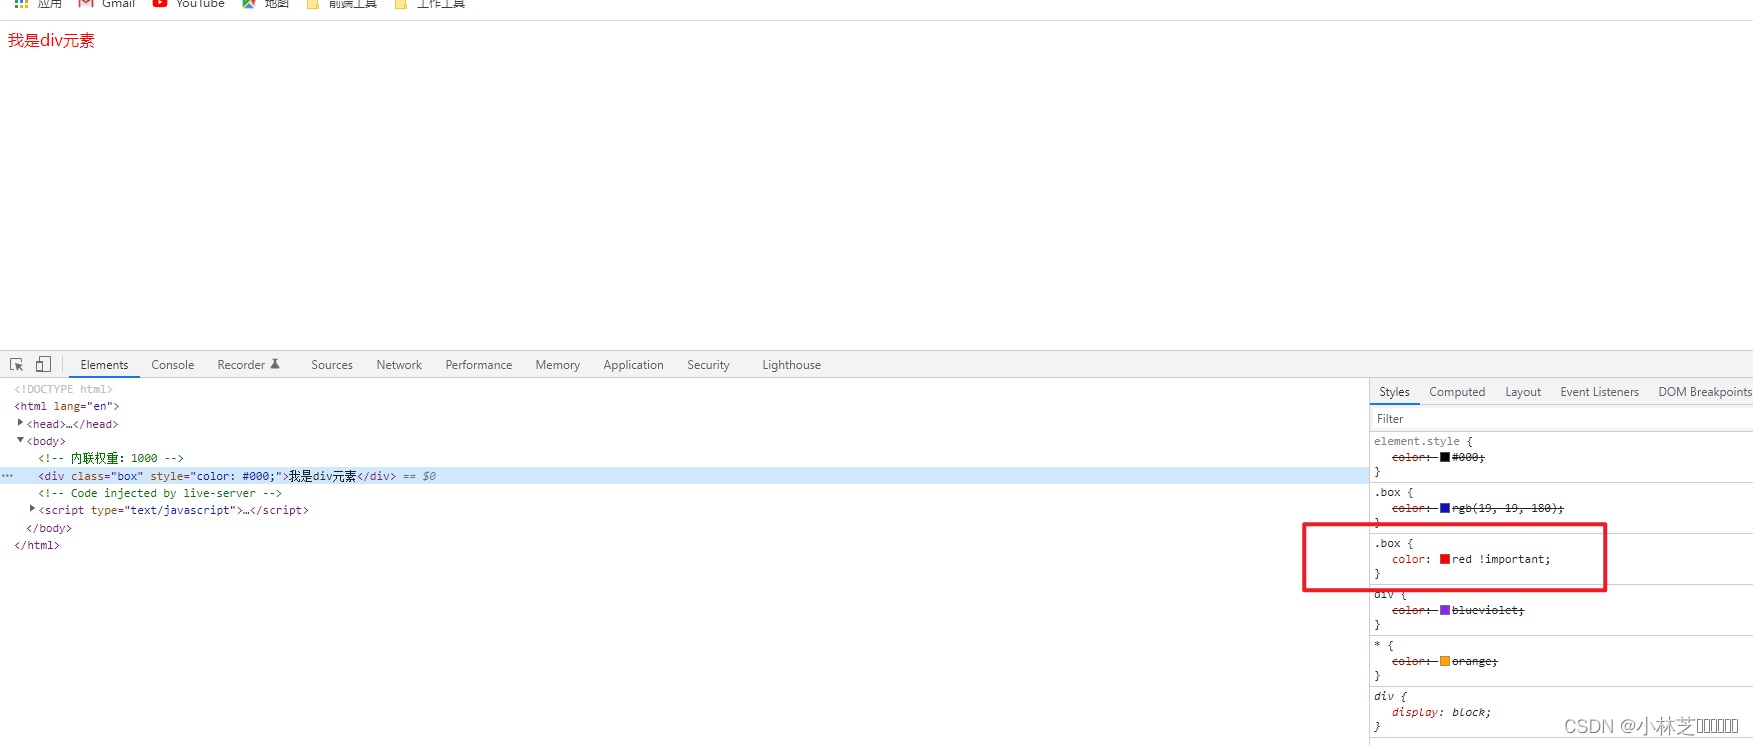
Task: Open the Gmail bookmark
Action: point(107,4)
